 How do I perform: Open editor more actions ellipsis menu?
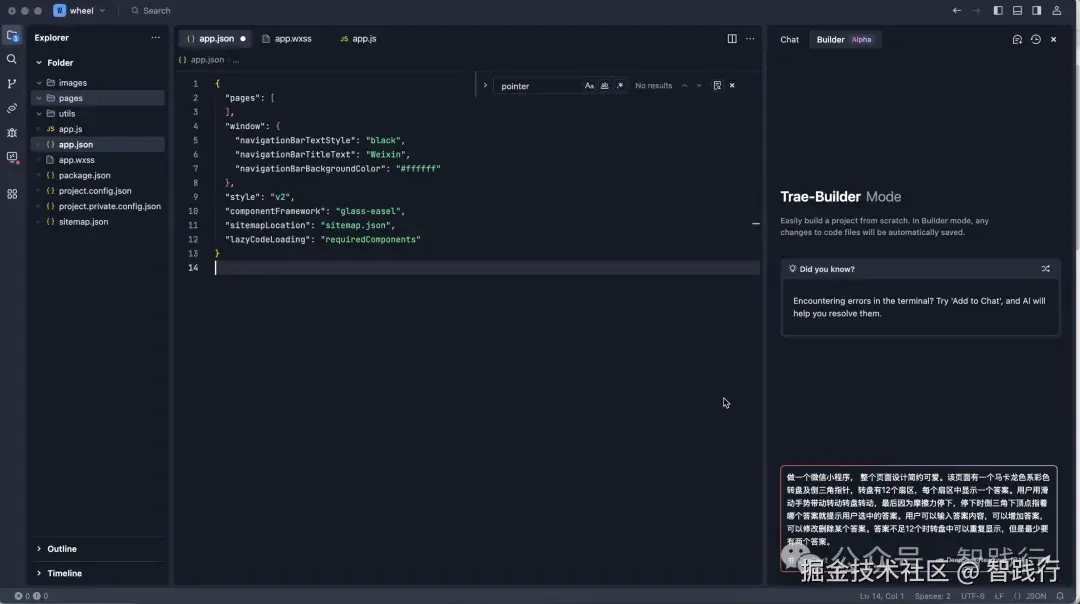pos(750,39)
